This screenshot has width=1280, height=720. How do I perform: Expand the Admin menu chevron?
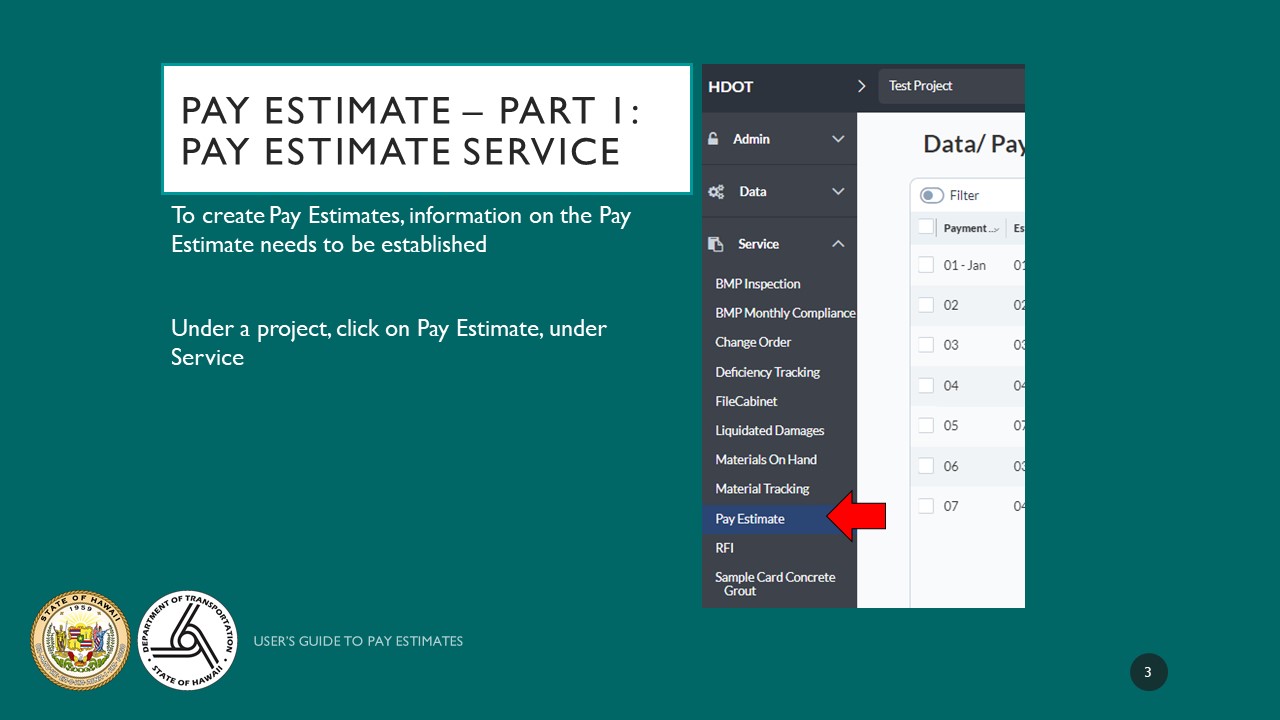pyautogui.click(x=838, y=139)
